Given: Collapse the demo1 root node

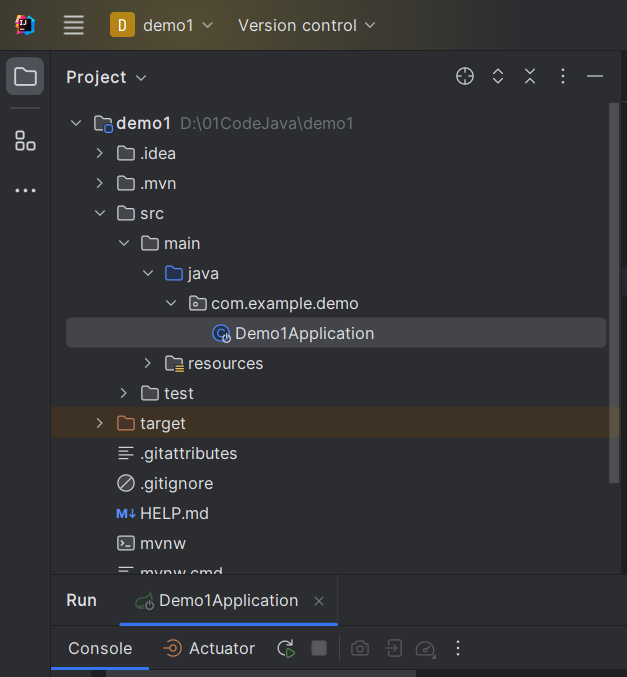Looking at the screenshot, I should 76,123.
